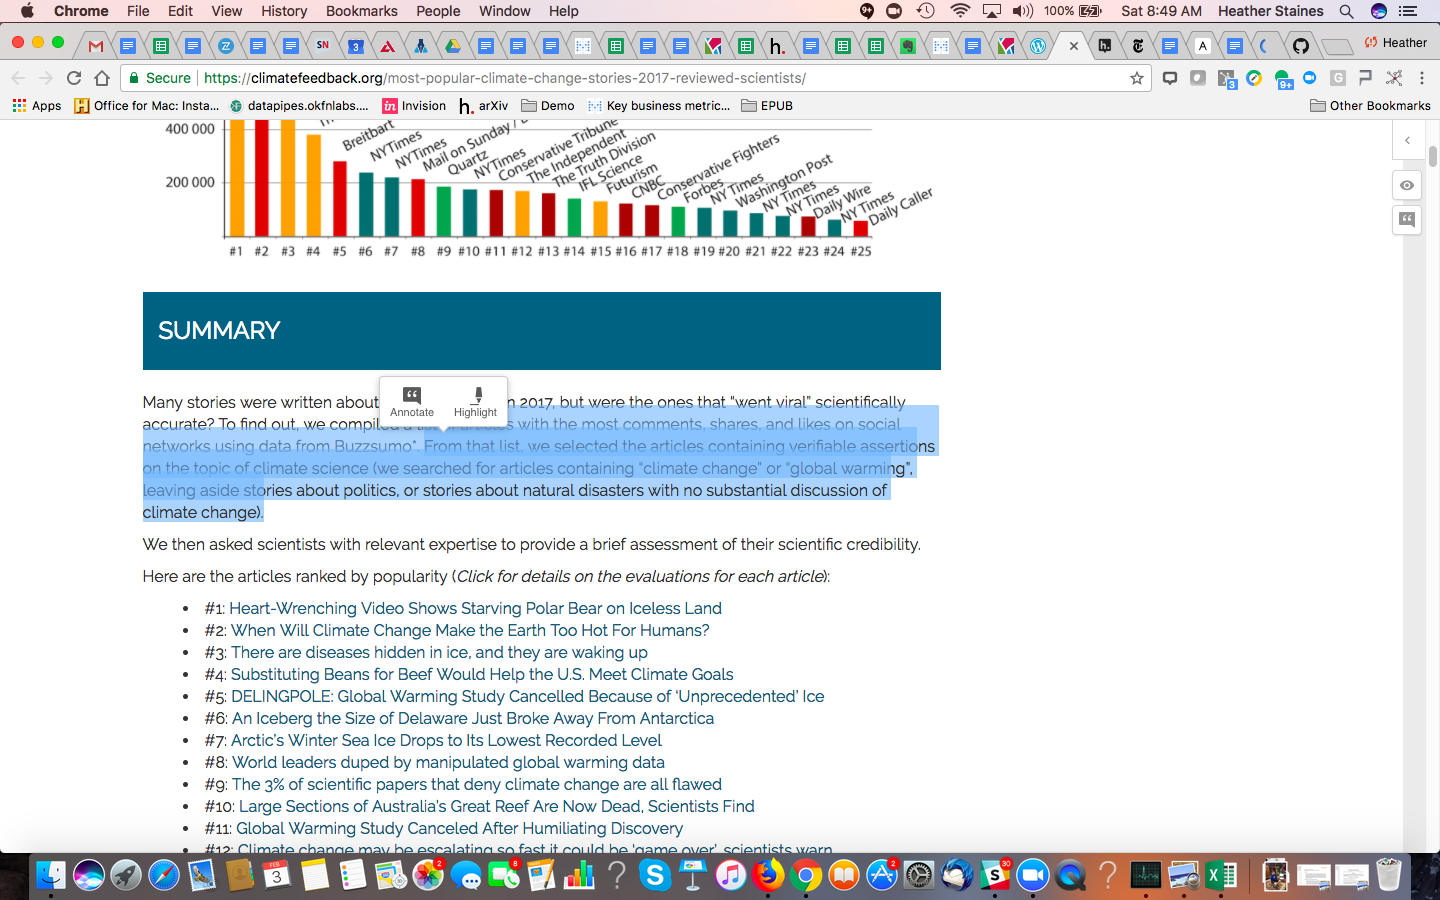Open Activity Monitor from the Dock

(1145, 876)
